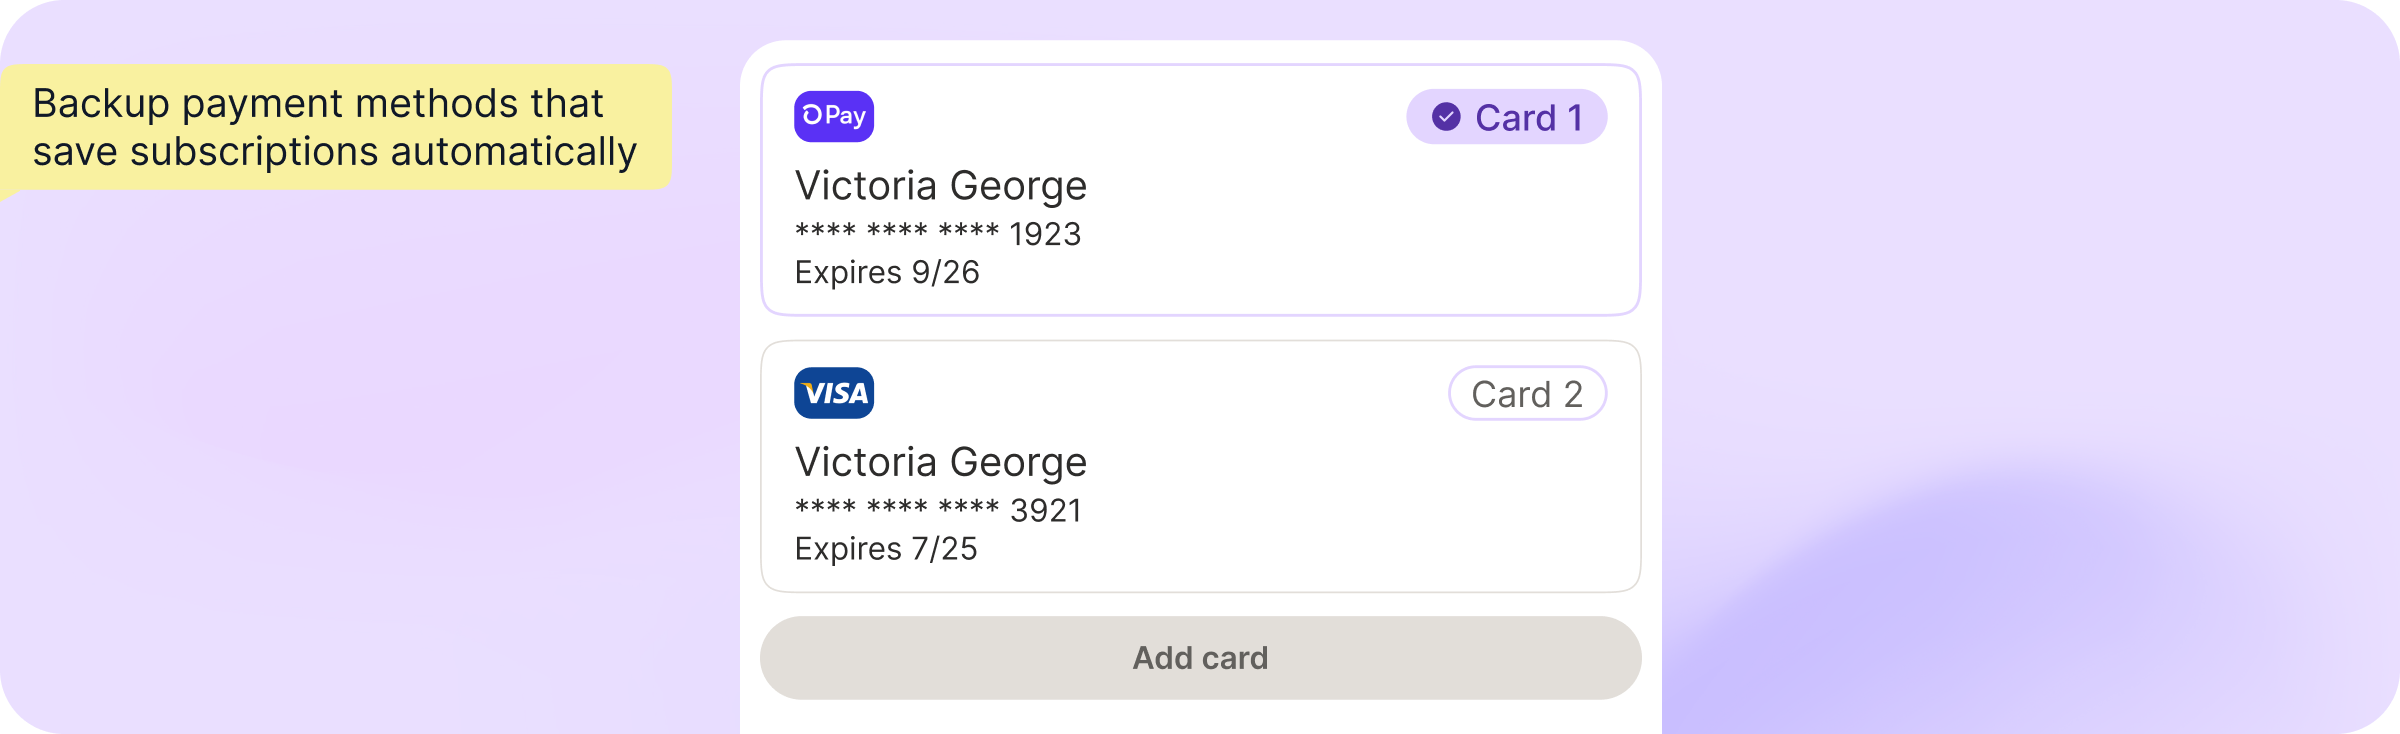
Task: Click 'save subscriptions automatically' text line
Action: pyautogui.click(x=335, y=152)
